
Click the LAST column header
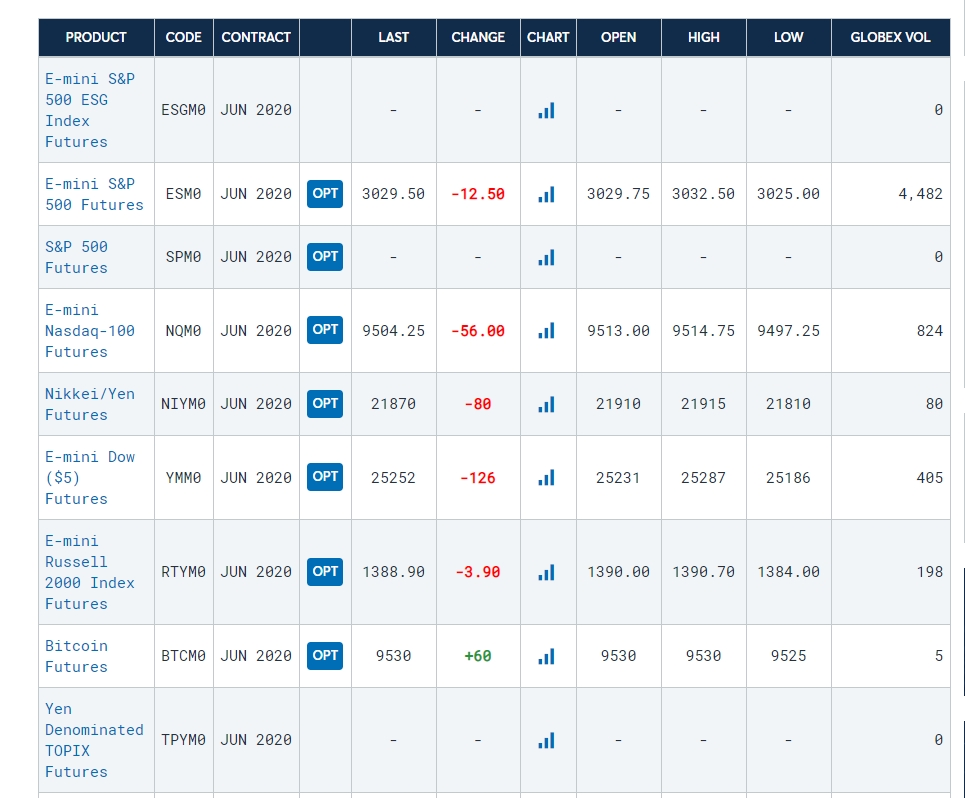tap(394, 38)
